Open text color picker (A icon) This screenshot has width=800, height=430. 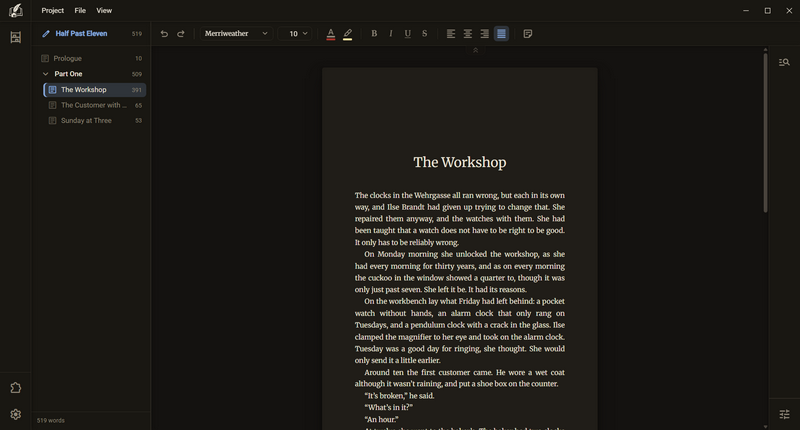click(331, 34)
